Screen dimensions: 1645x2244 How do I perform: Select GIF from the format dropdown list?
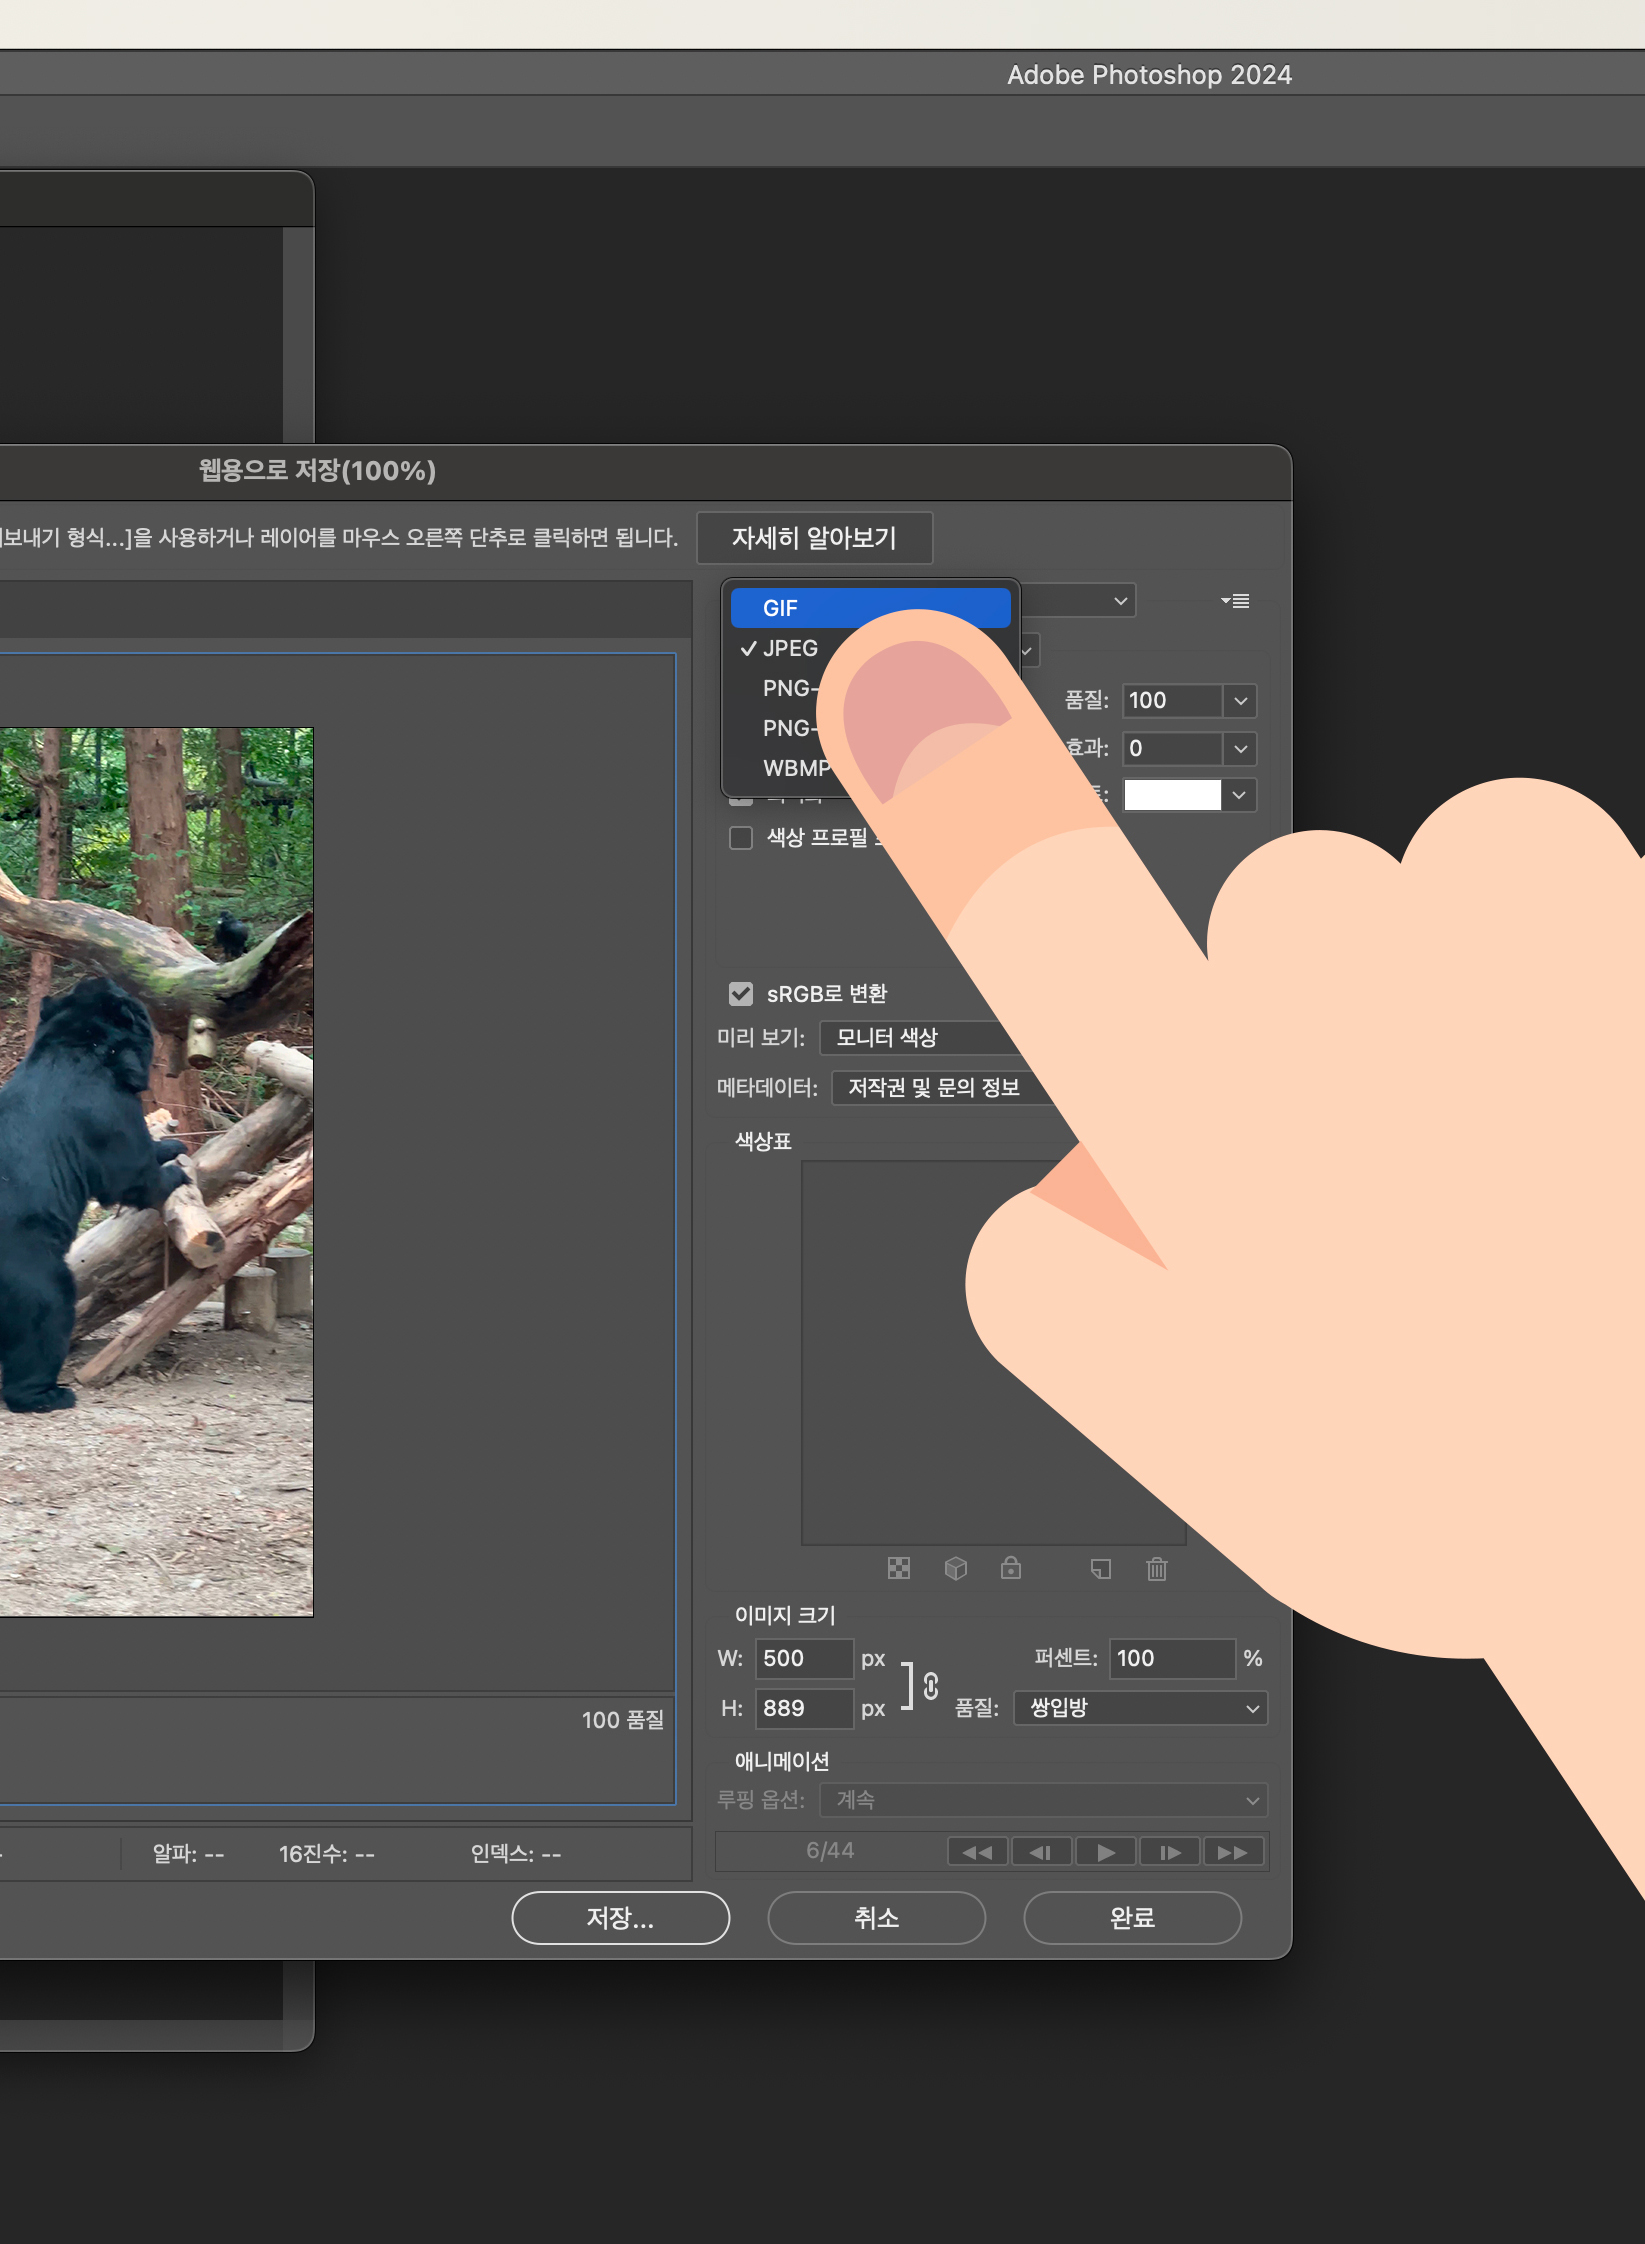tap(870, 608)
